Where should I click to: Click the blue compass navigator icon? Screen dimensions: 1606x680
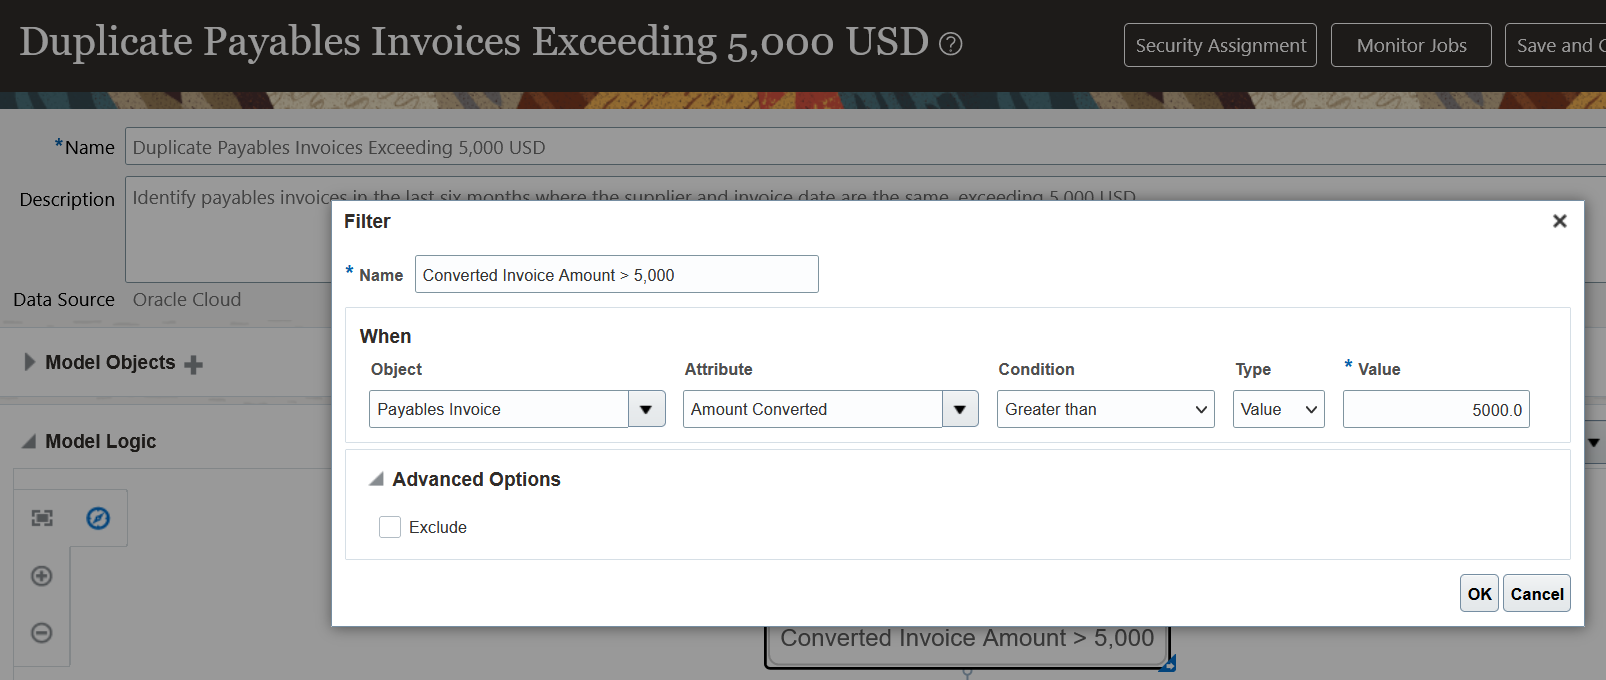98,518
